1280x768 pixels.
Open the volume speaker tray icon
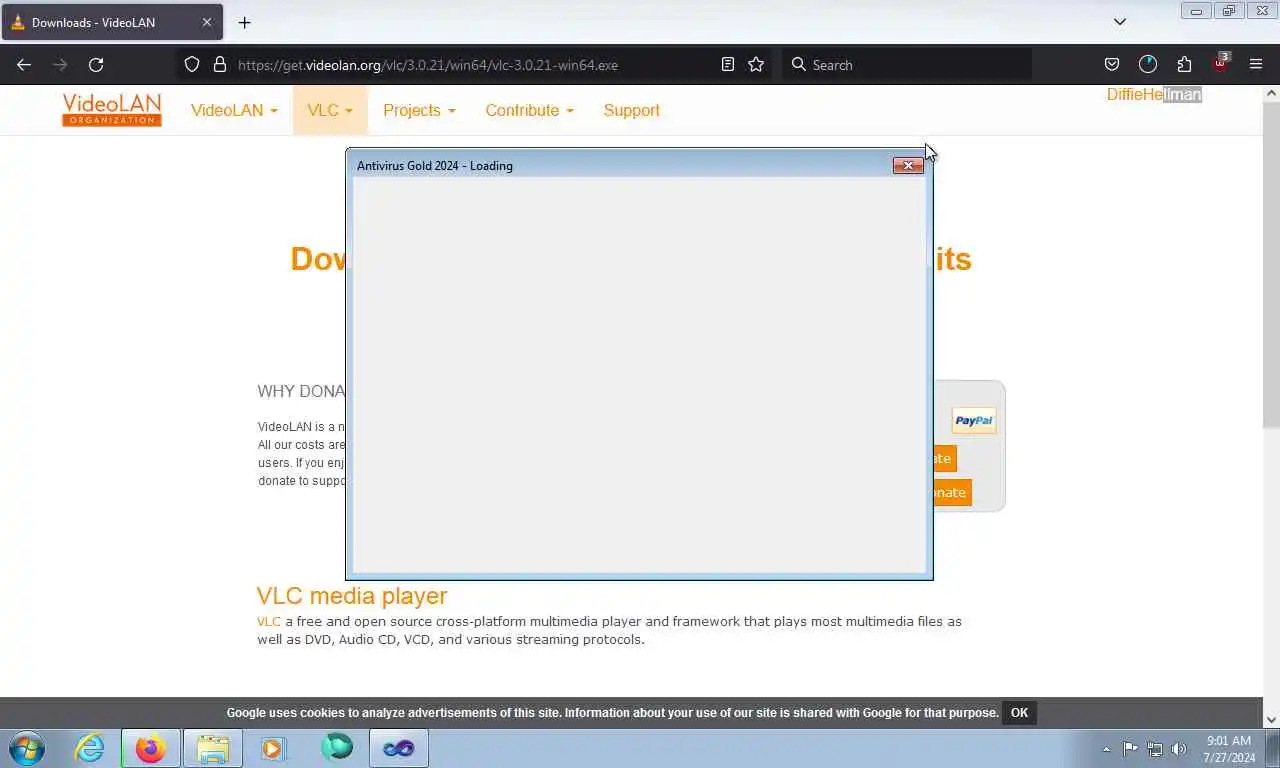1179,749
